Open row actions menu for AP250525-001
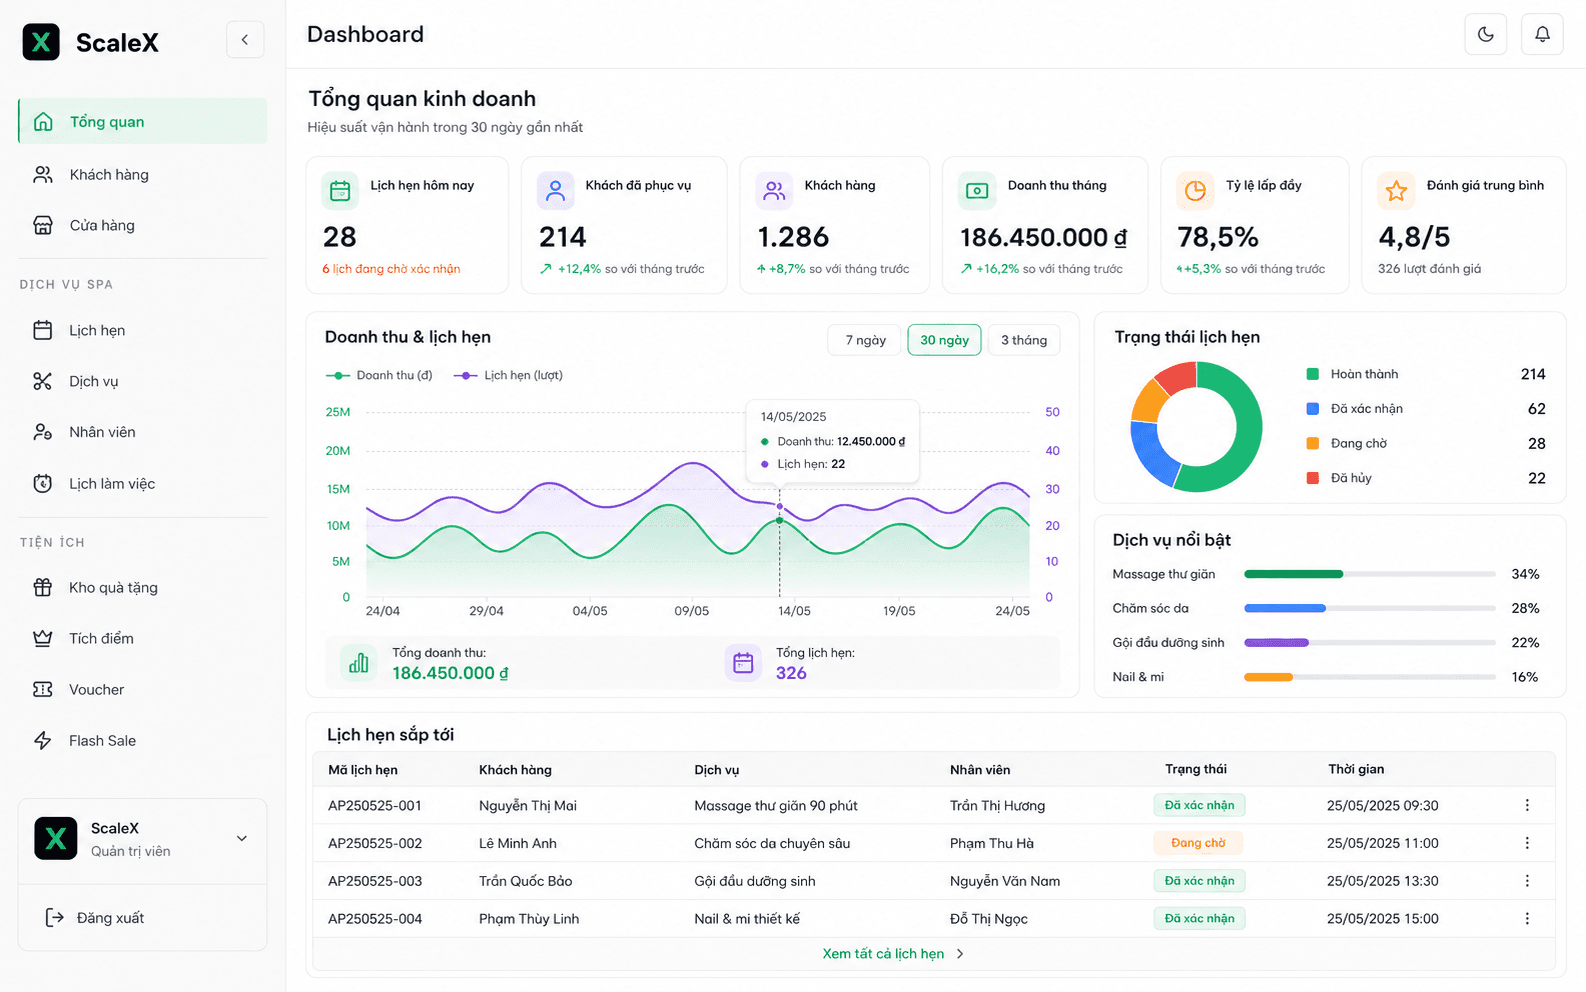1586x992 pixels. (1527, 805)
